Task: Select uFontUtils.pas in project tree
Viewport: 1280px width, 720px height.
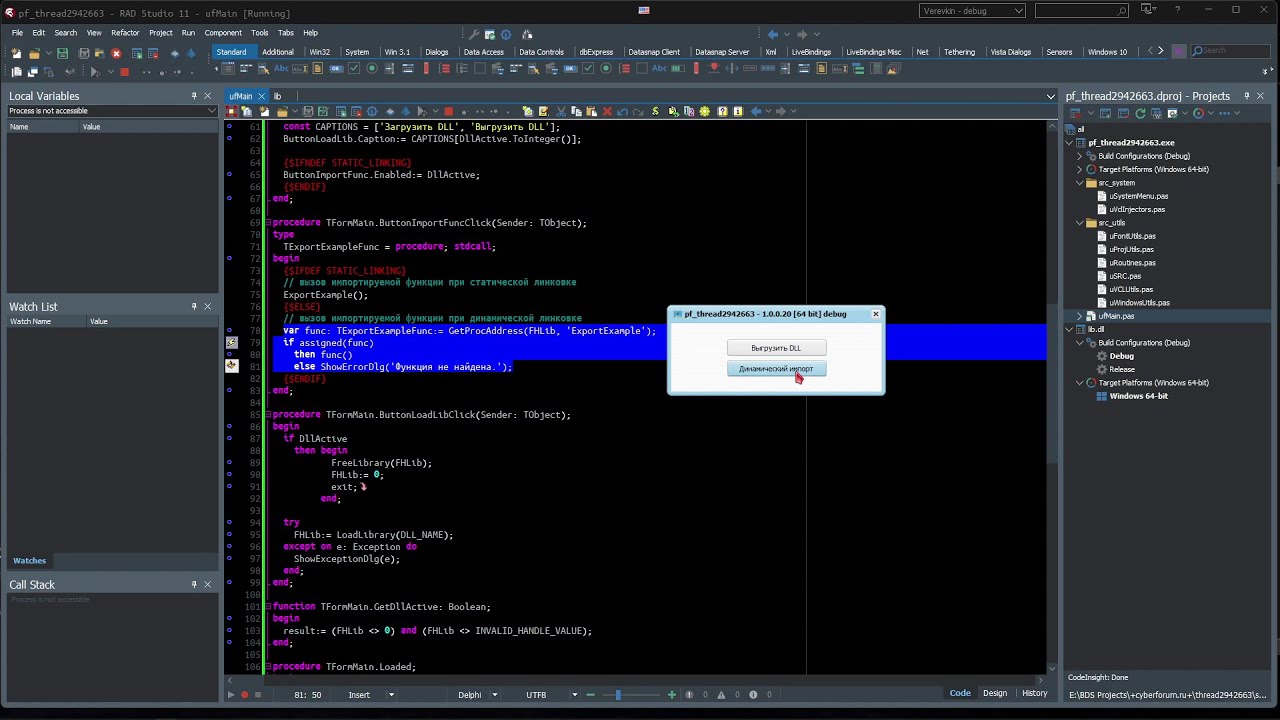Action: [x=1132, y=236]
